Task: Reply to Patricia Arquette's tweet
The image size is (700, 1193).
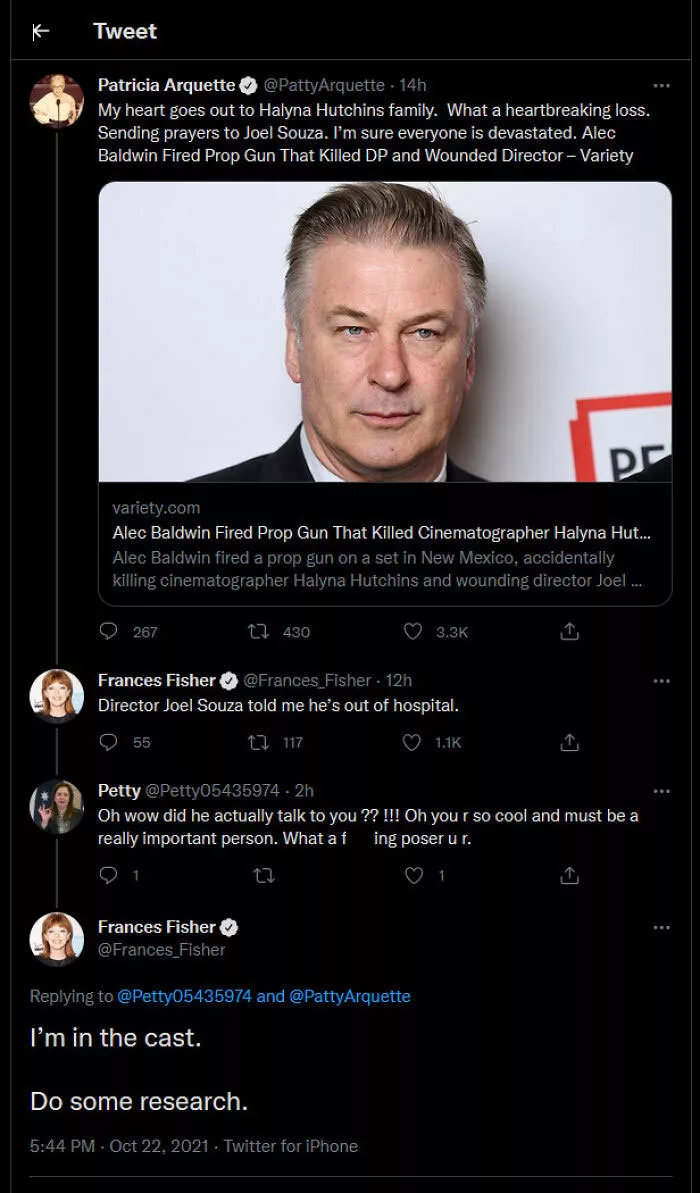Action: [x=109, y=631]
